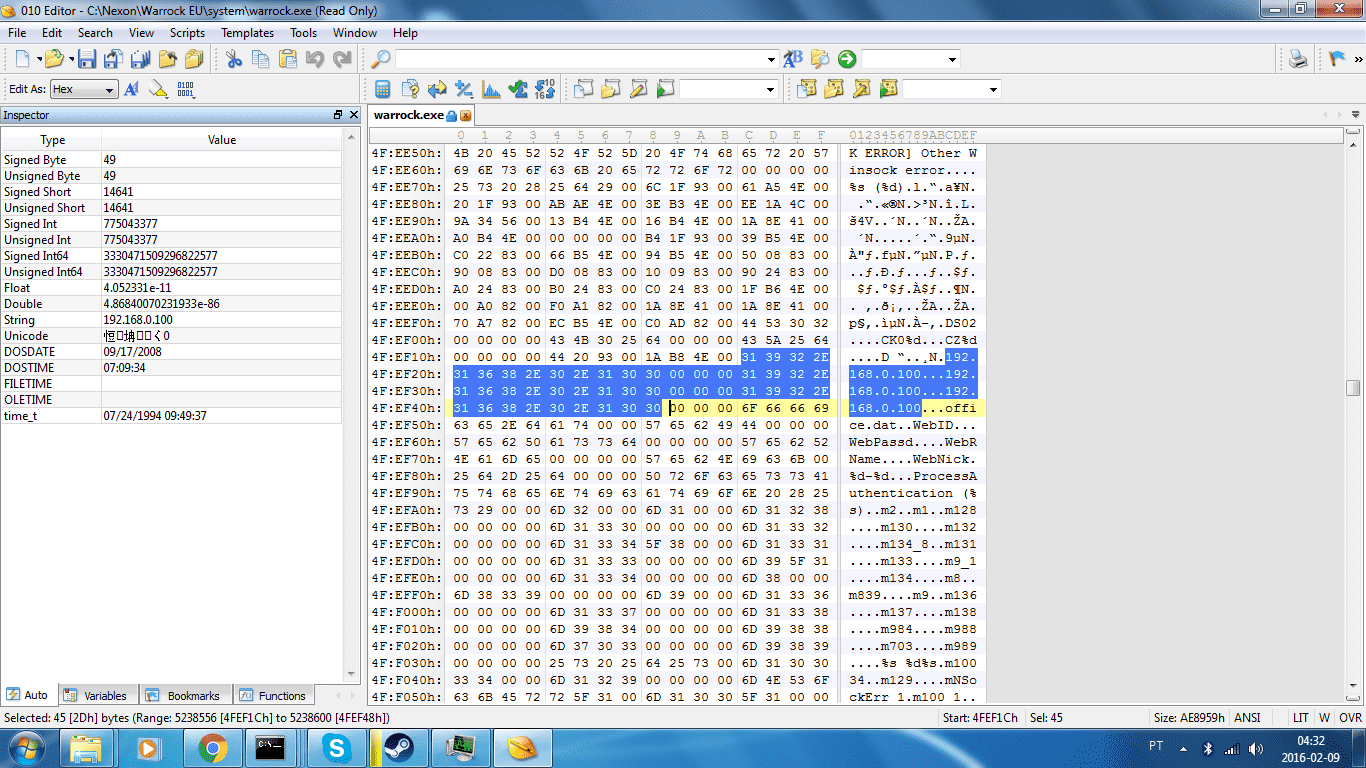Close the Inspector panel
The image size is (1366, 768).
[x=352, y=115]
